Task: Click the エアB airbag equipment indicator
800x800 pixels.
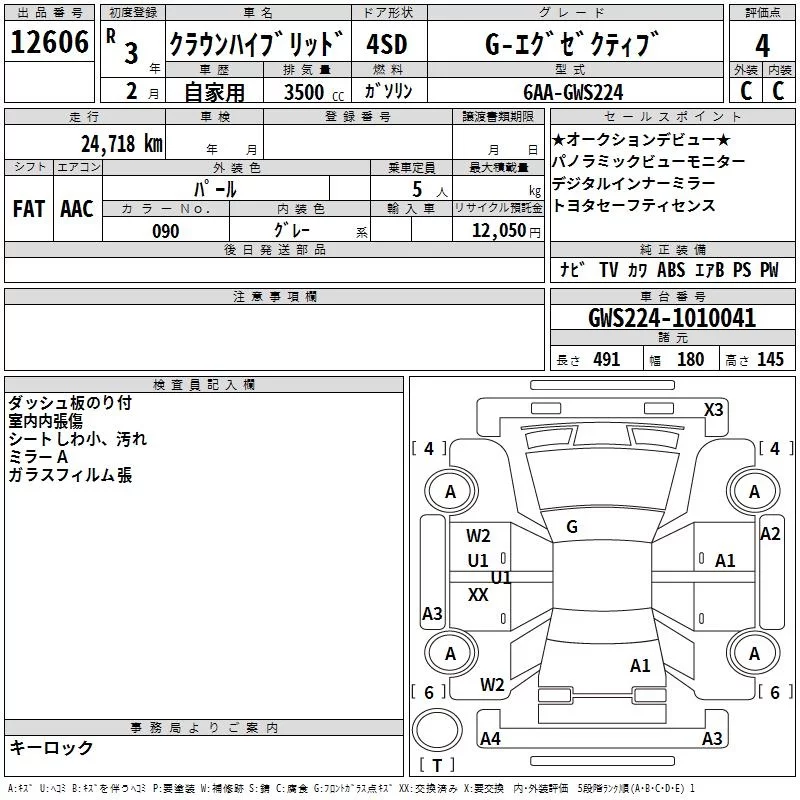Action: pyautogui.click(x=710, y=270)
